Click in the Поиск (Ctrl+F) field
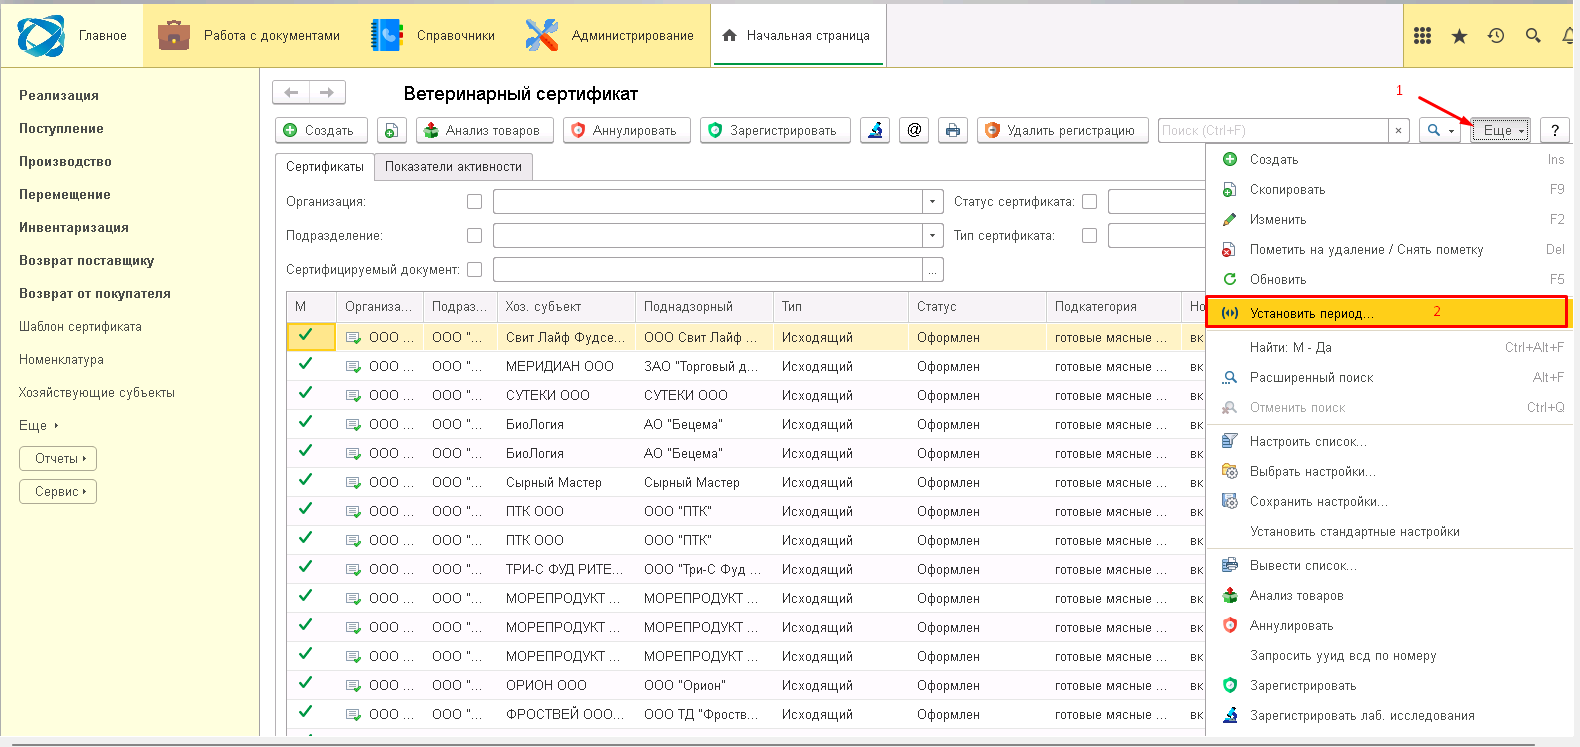1580x747 pixels. tap(1272, 130)
